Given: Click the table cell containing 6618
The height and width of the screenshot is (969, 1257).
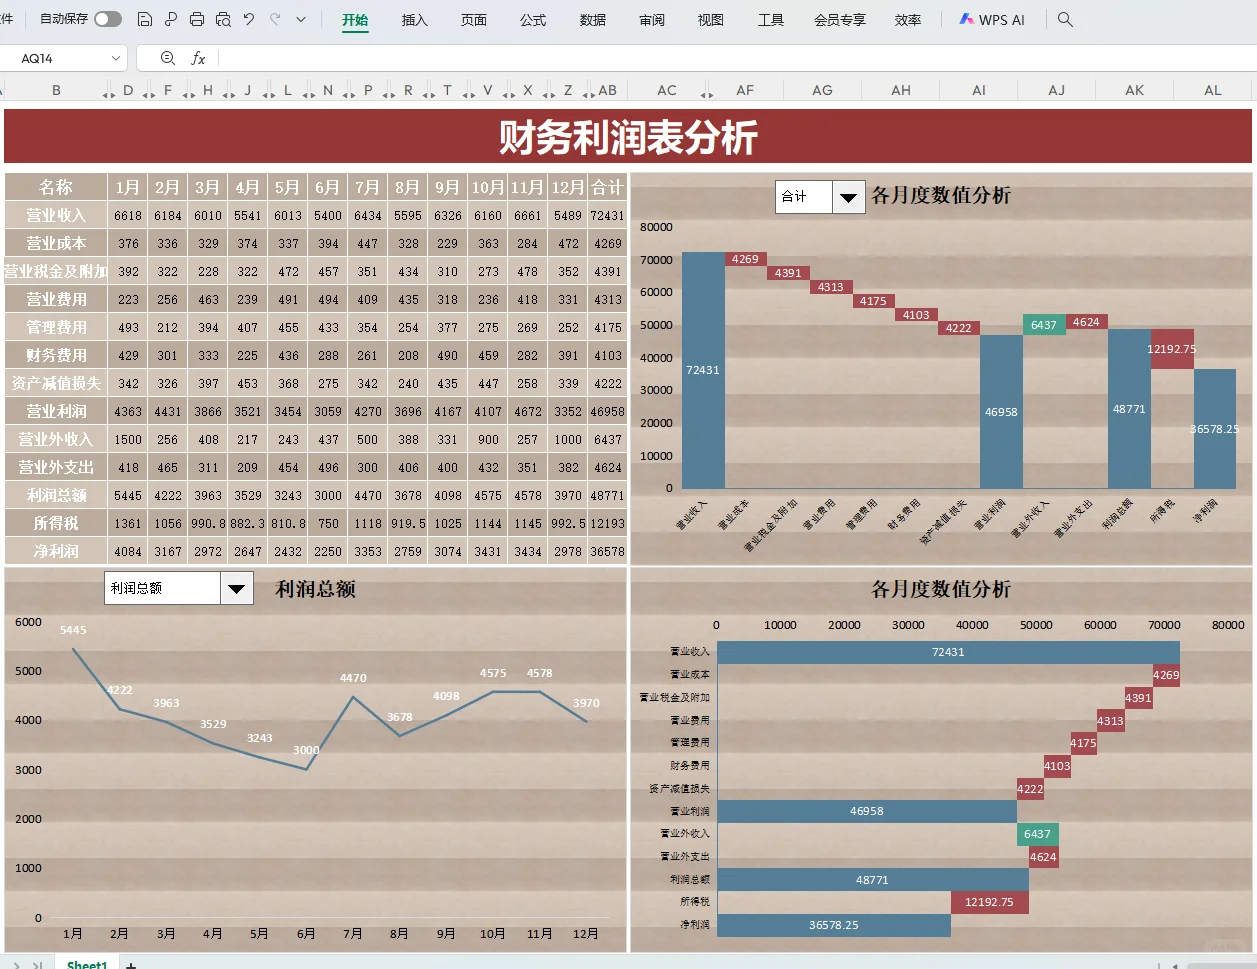Looking at the screenshot, I should (128, 215).
